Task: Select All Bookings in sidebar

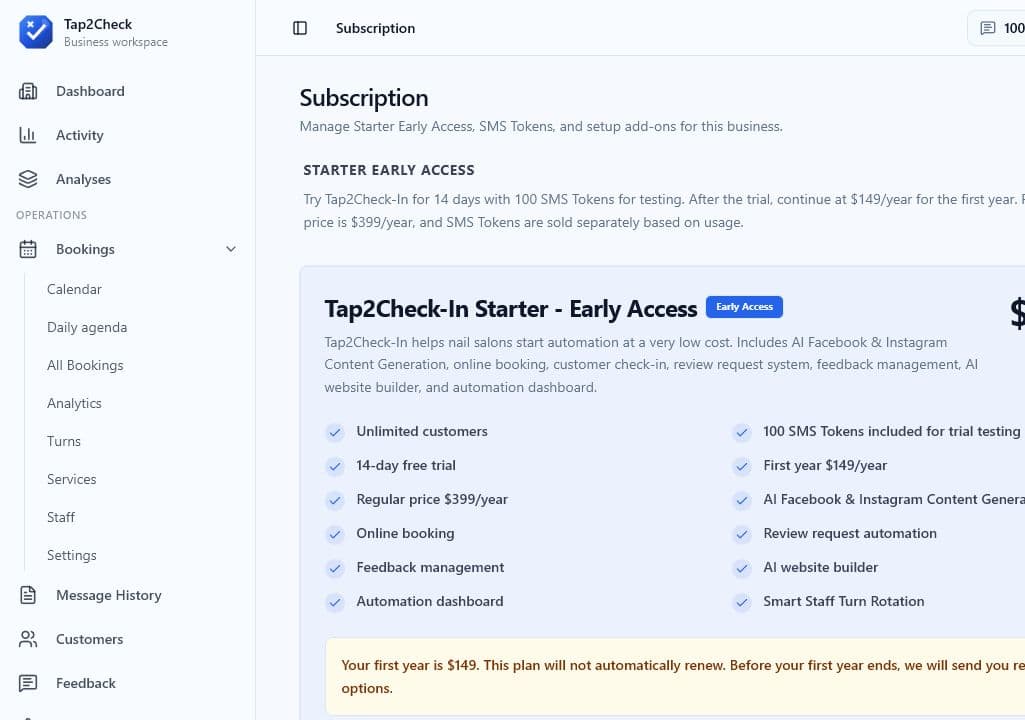Action: pyautogui.click(x=85, y=365)
